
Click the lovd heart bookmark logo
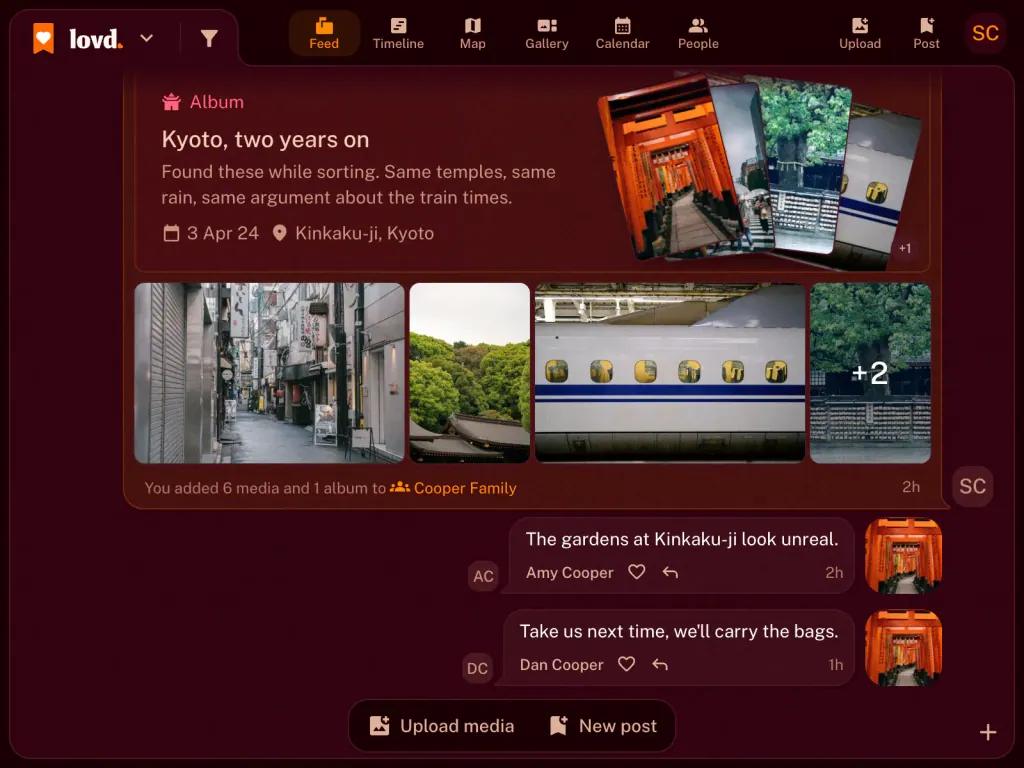[x=44, y=39]
